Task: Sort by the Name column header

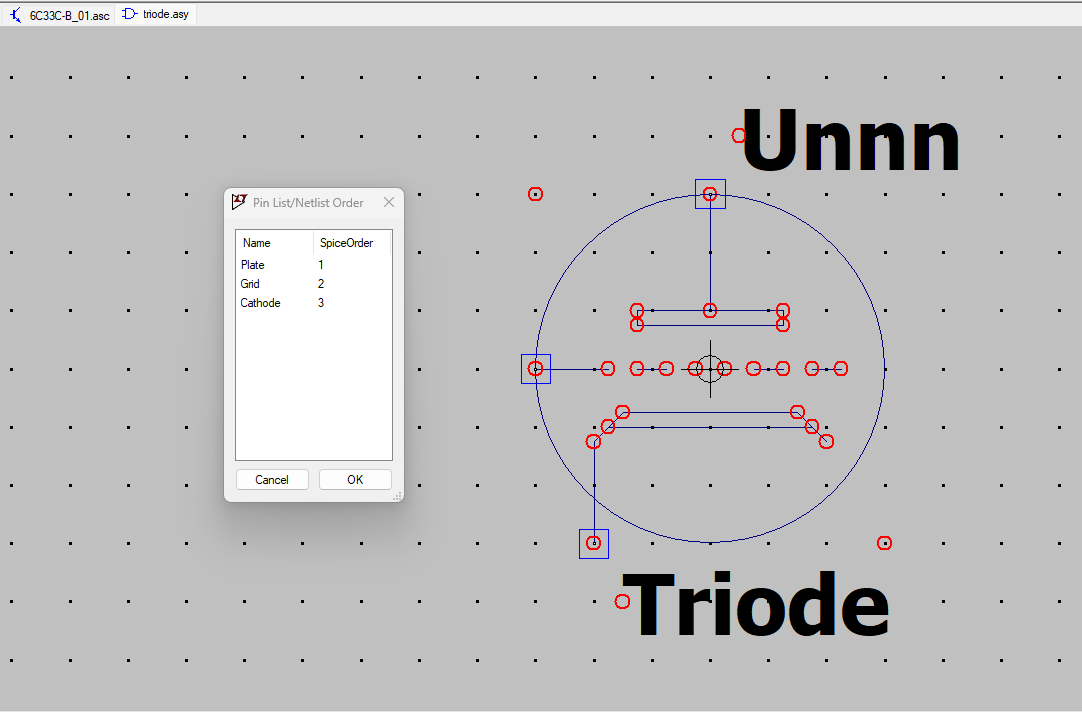Action: (x=275, y=243)
